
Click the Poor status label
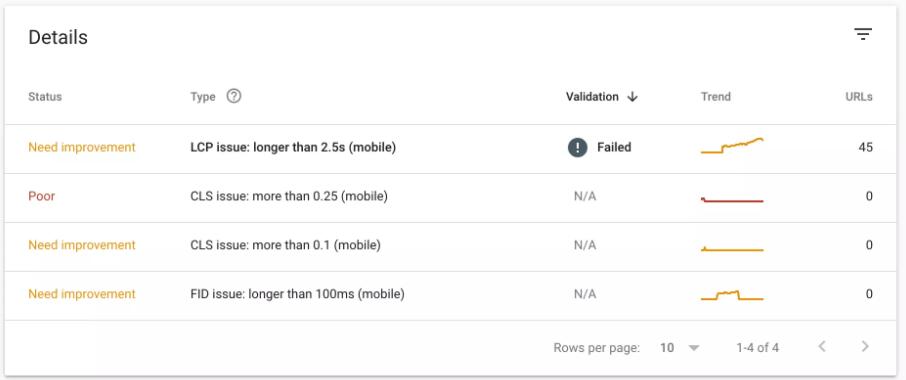click(x=42, y=196)
